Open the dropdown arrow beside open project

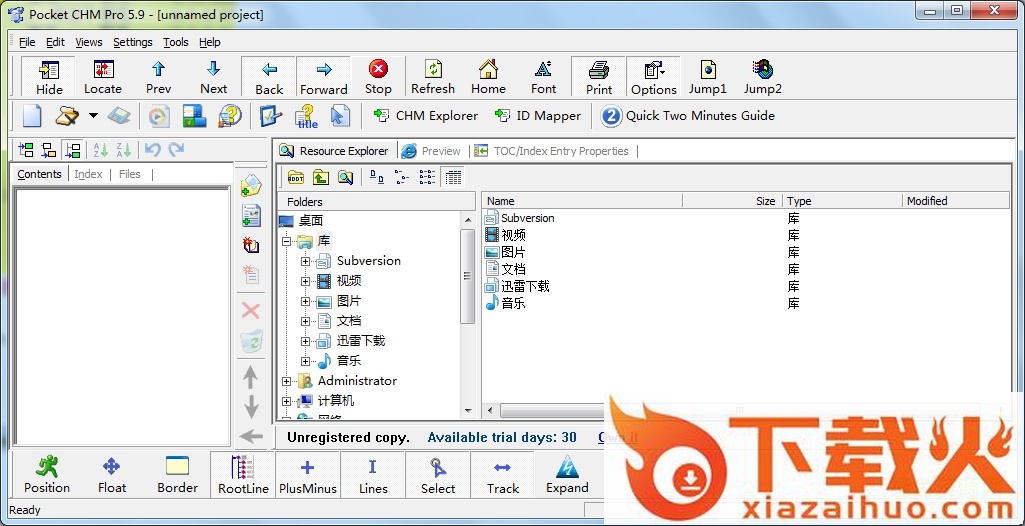(93, 116)
